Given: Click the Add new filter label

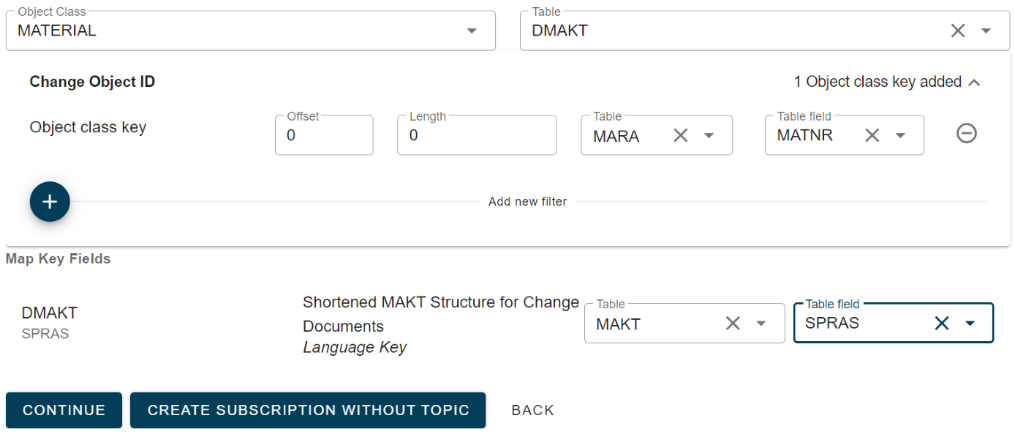Looking at the screenshot, I should tap(527, 202).
